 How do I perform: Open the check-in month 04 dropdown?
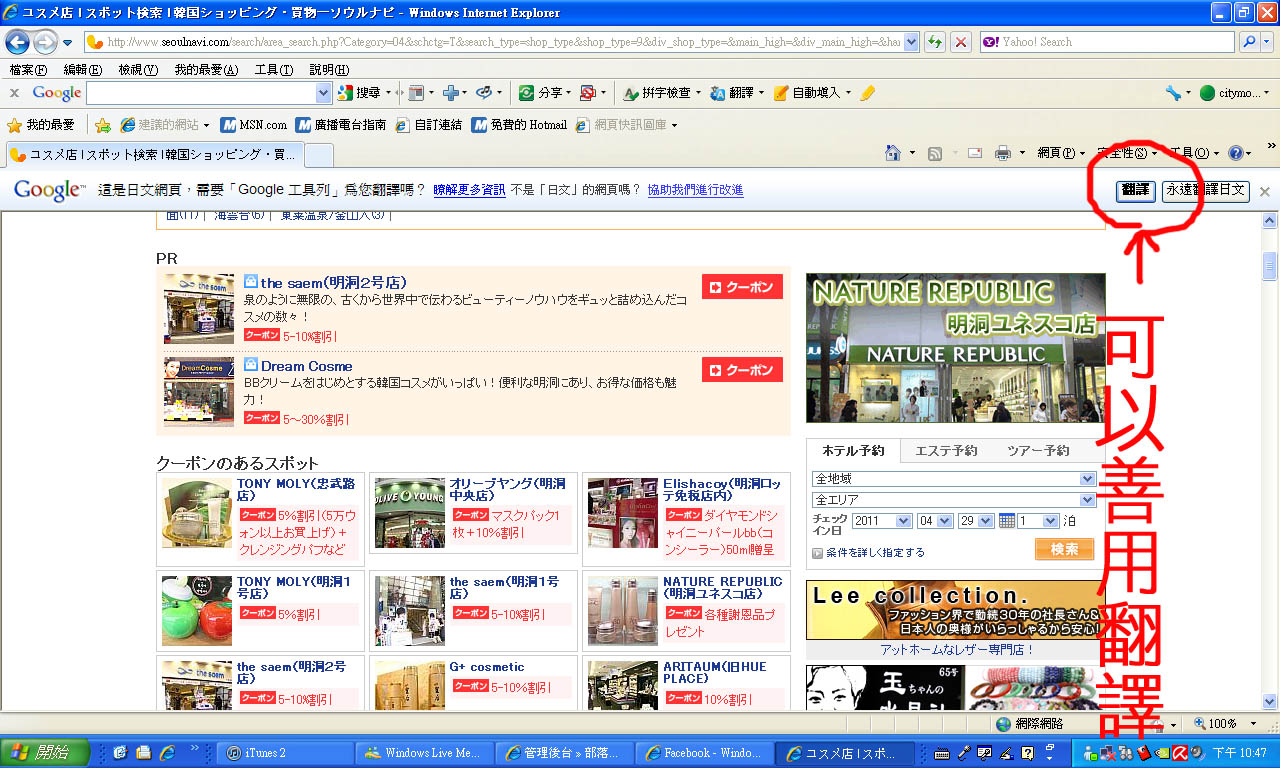pyautogui.click(x=936, y=521)
